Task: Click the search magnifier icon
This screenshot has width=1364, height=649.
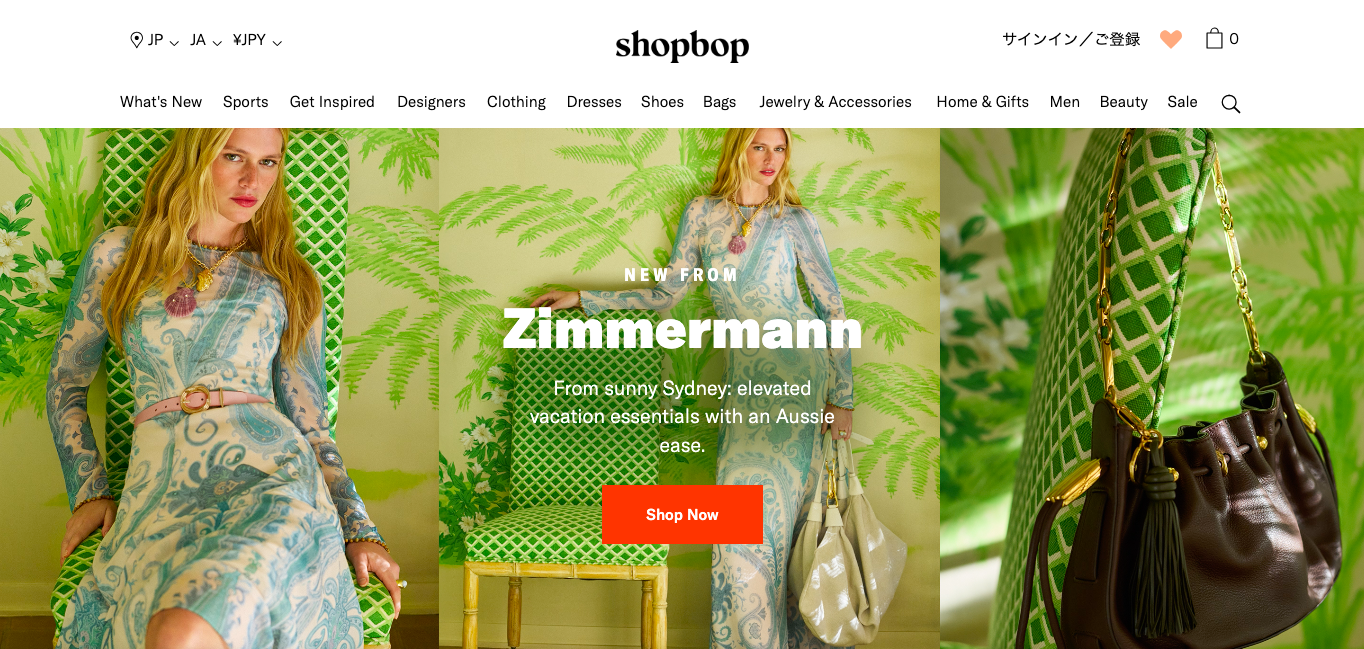Action: 1230,103
